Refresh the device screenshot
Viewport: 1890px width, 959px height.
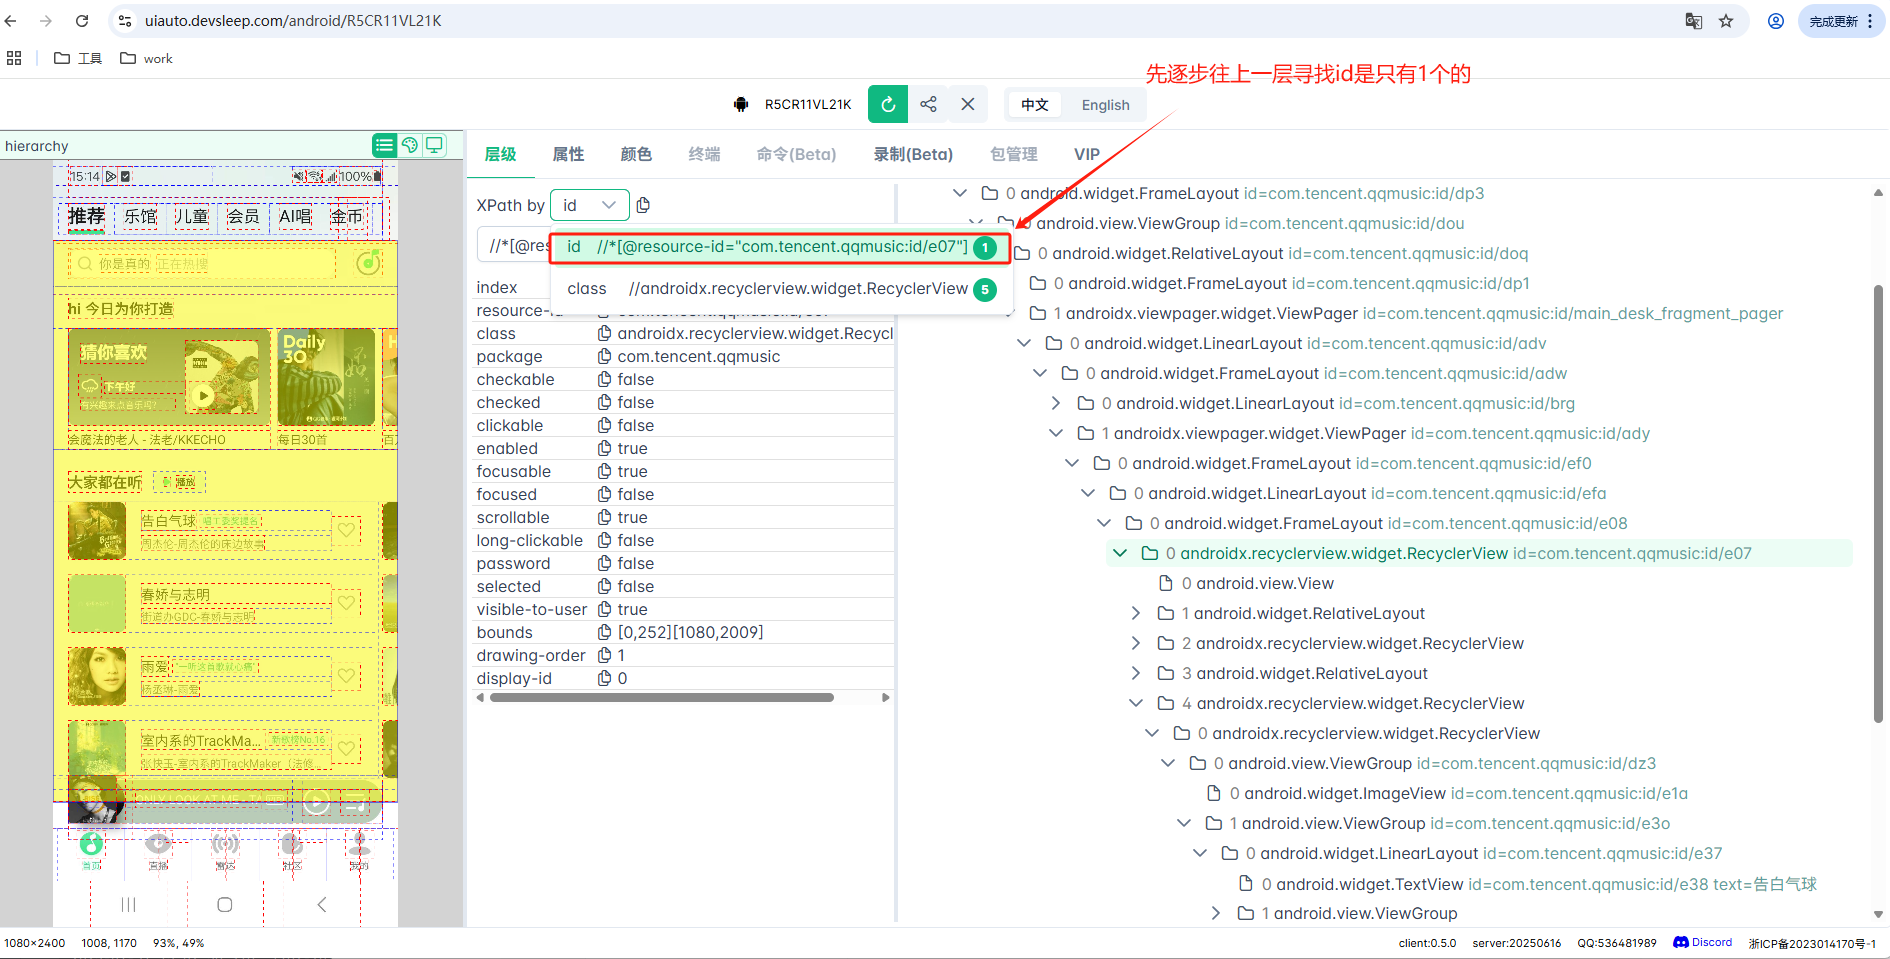(887, 104)
